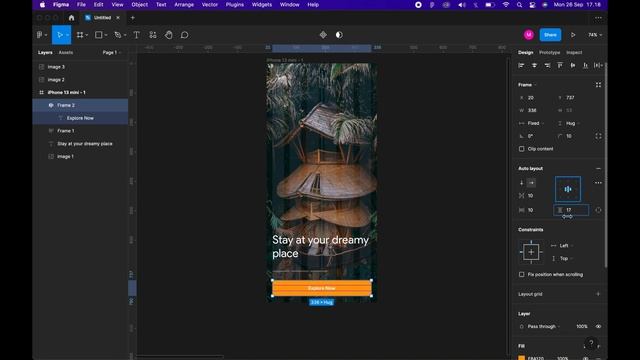This screenshot has height=360, width=640.
Task: Select the Hand tool
Action: (169, 35)
